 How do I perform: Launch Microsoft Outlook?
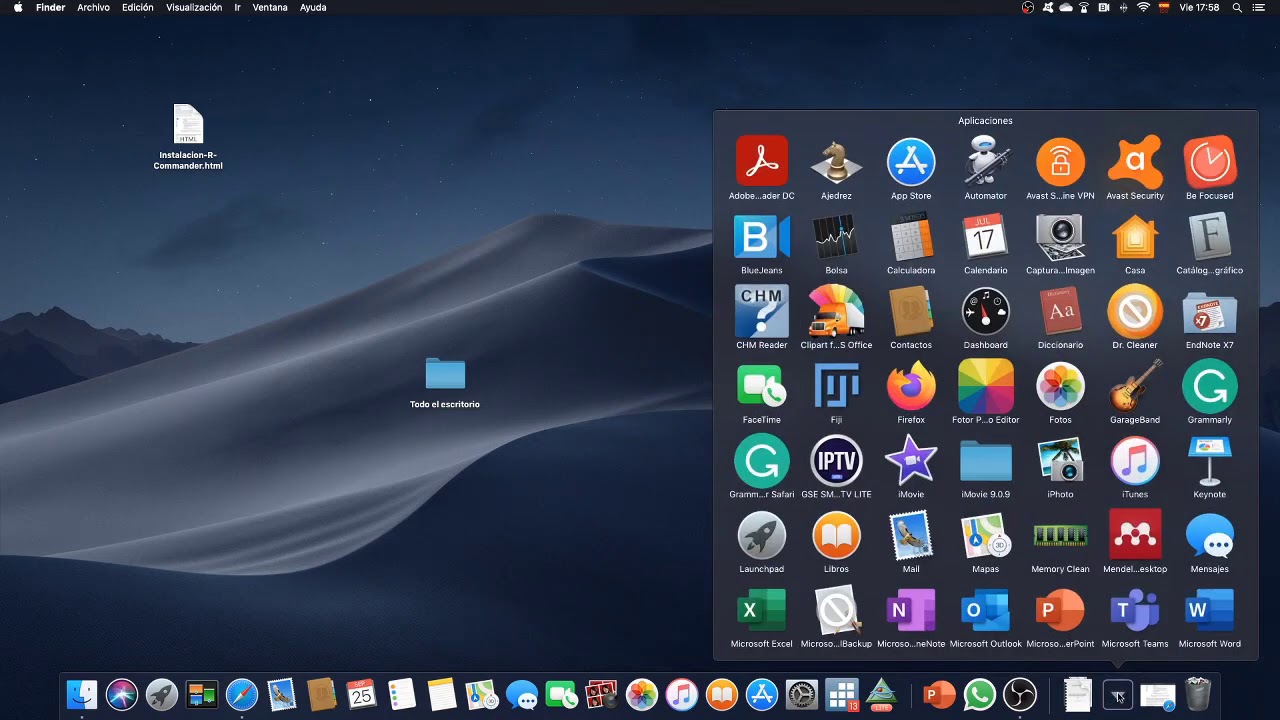(x=986, y=610)
